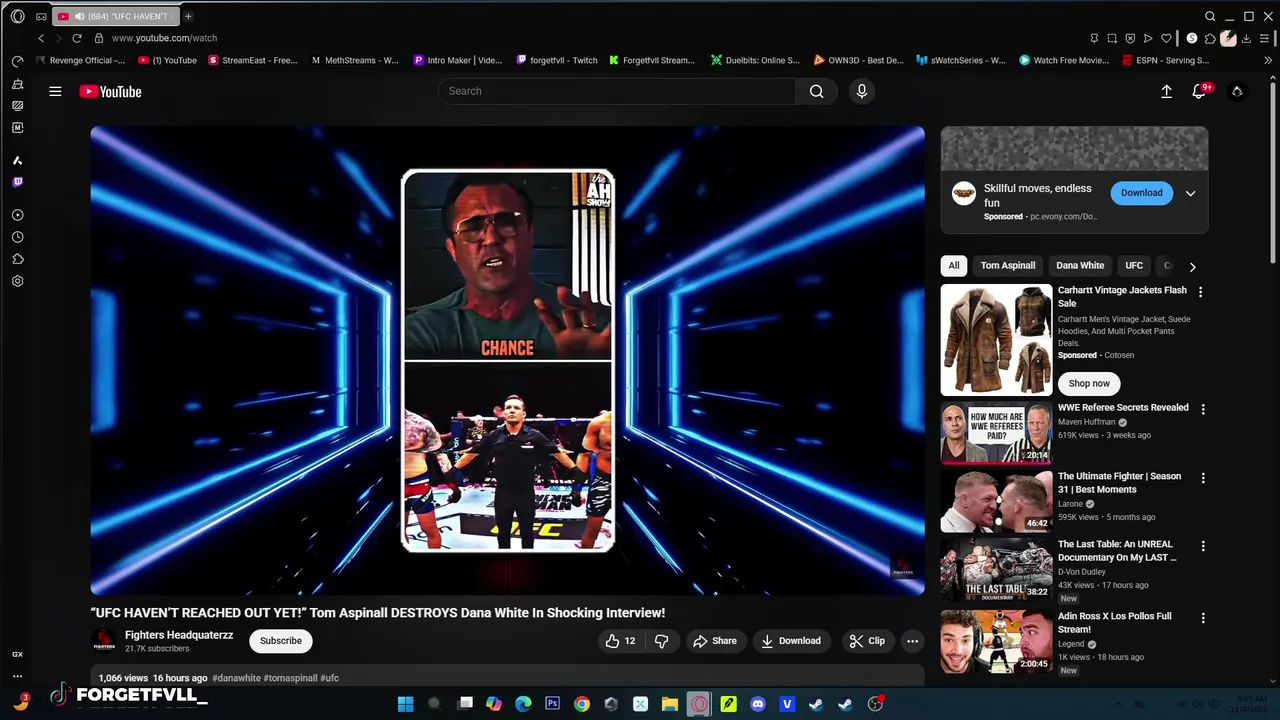Open the YouTube upload/create icon
The width and height of the screenshot is (1280, 720).
point(1166,91)
